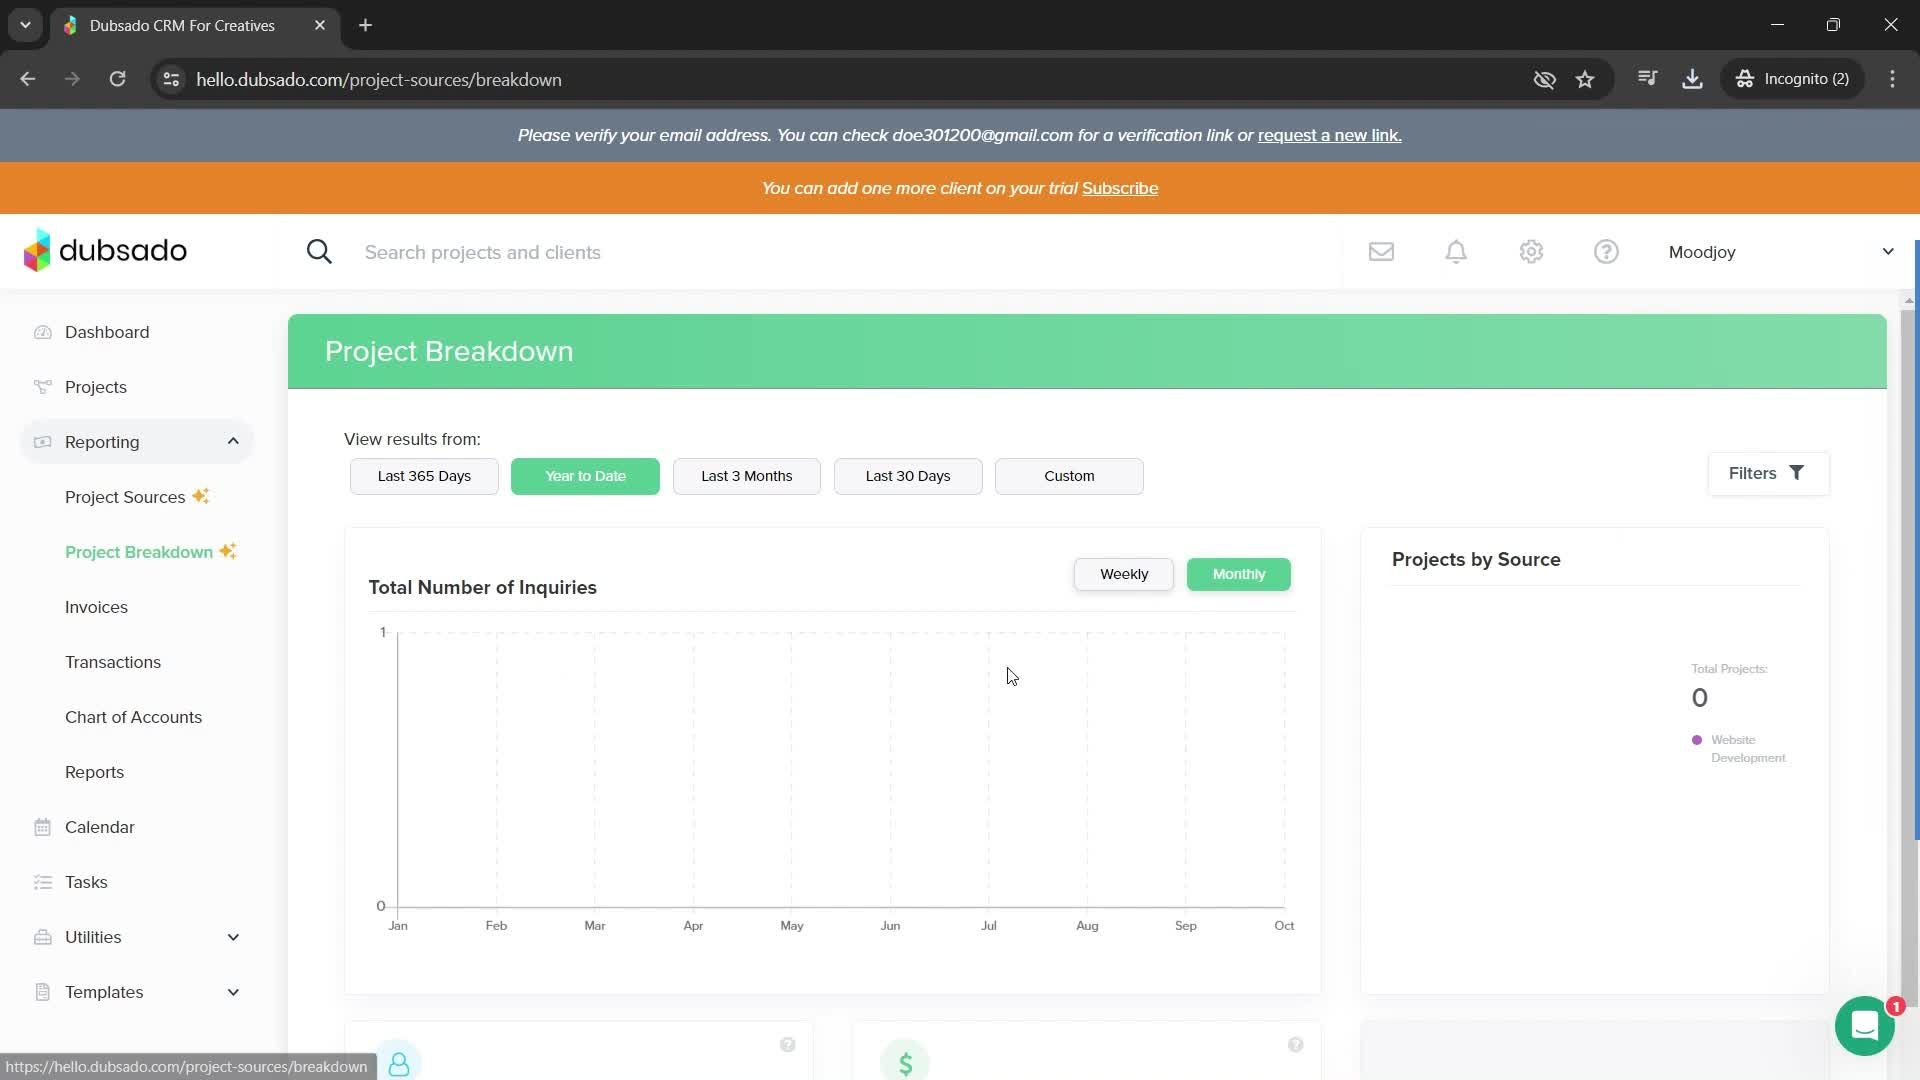
Task: Click the Templates sidebar icon
Action: pyautogui.click(x=42, y=992)
